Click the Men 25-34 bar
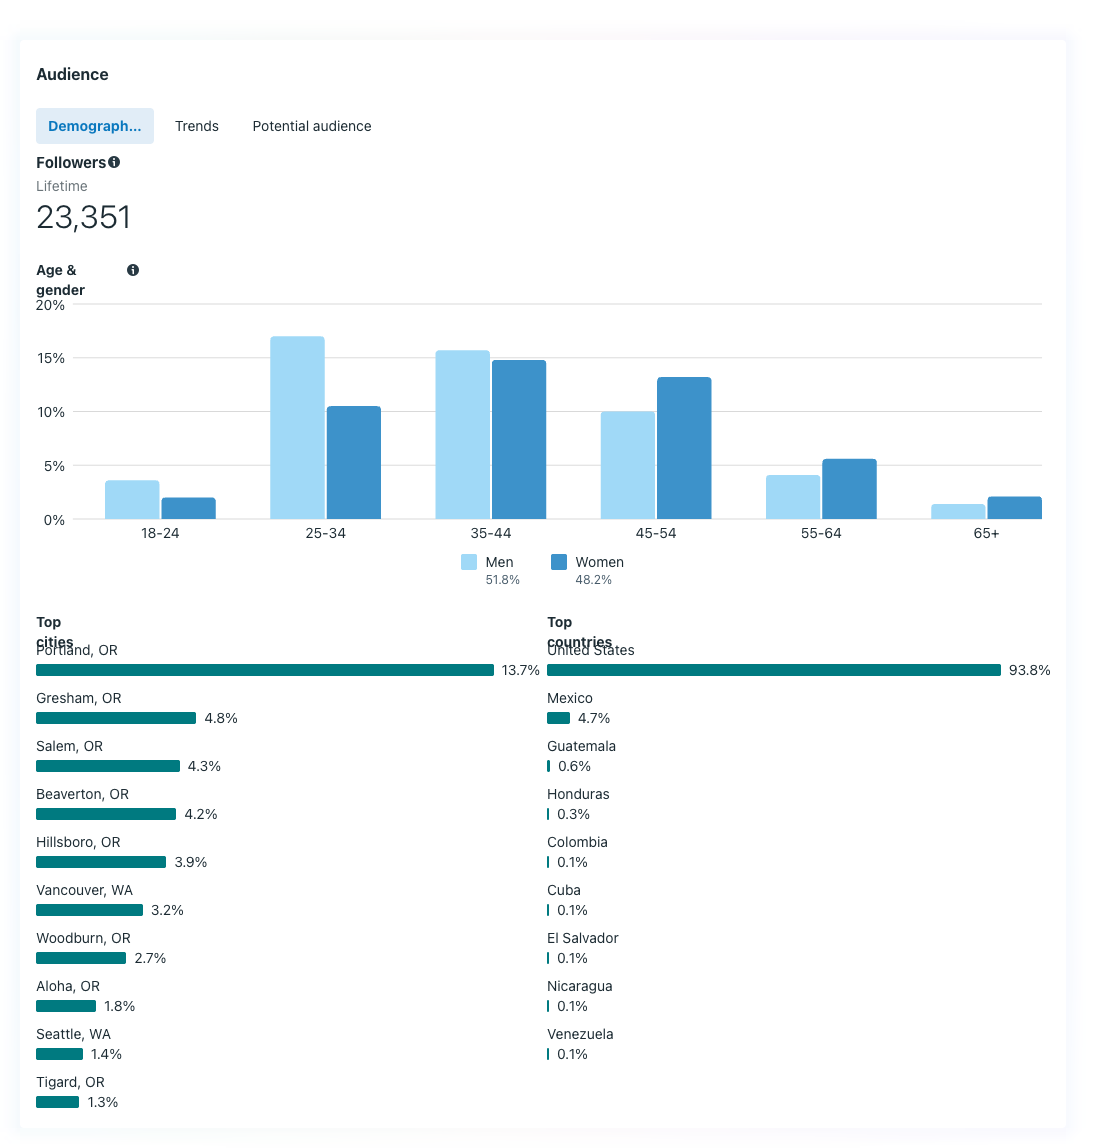Screen dimensions: 1106x1148 pyautogui.click(x=297, y=428)
